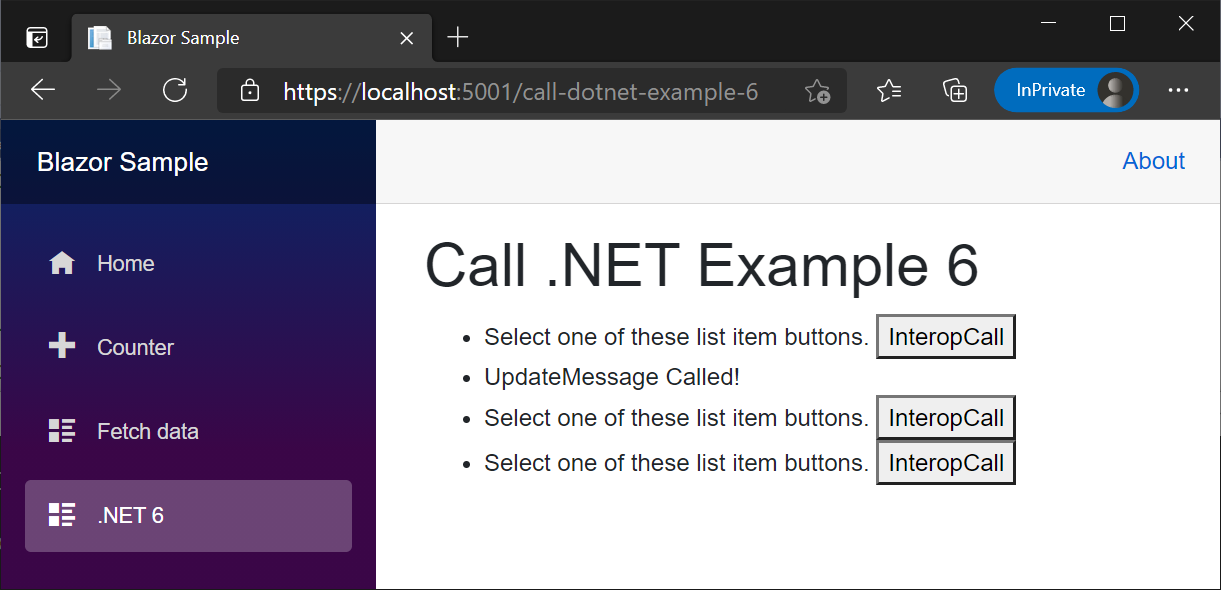
Task: Click the grid icon beside .NET 6
Action: click(x=61, y=515)
